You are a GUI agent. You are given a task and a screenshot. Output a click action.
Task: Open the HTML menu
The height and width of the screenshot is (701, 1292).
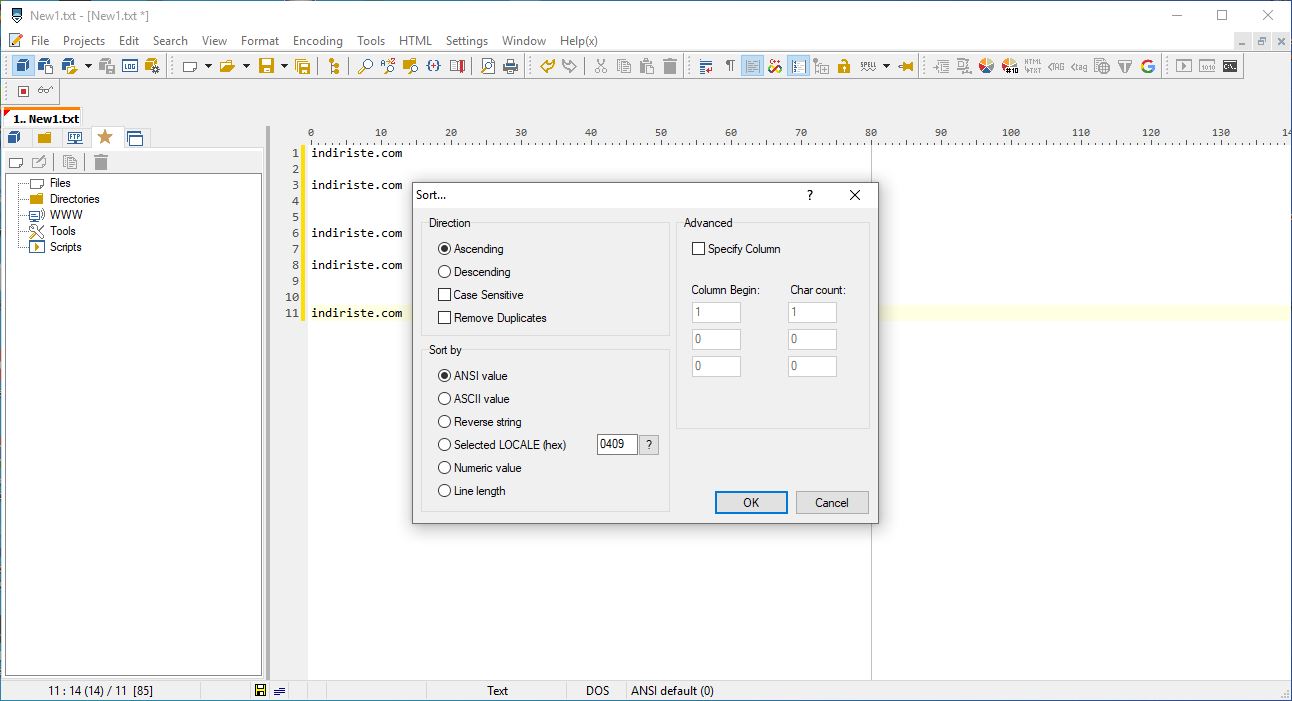click(x=415, y=41)
